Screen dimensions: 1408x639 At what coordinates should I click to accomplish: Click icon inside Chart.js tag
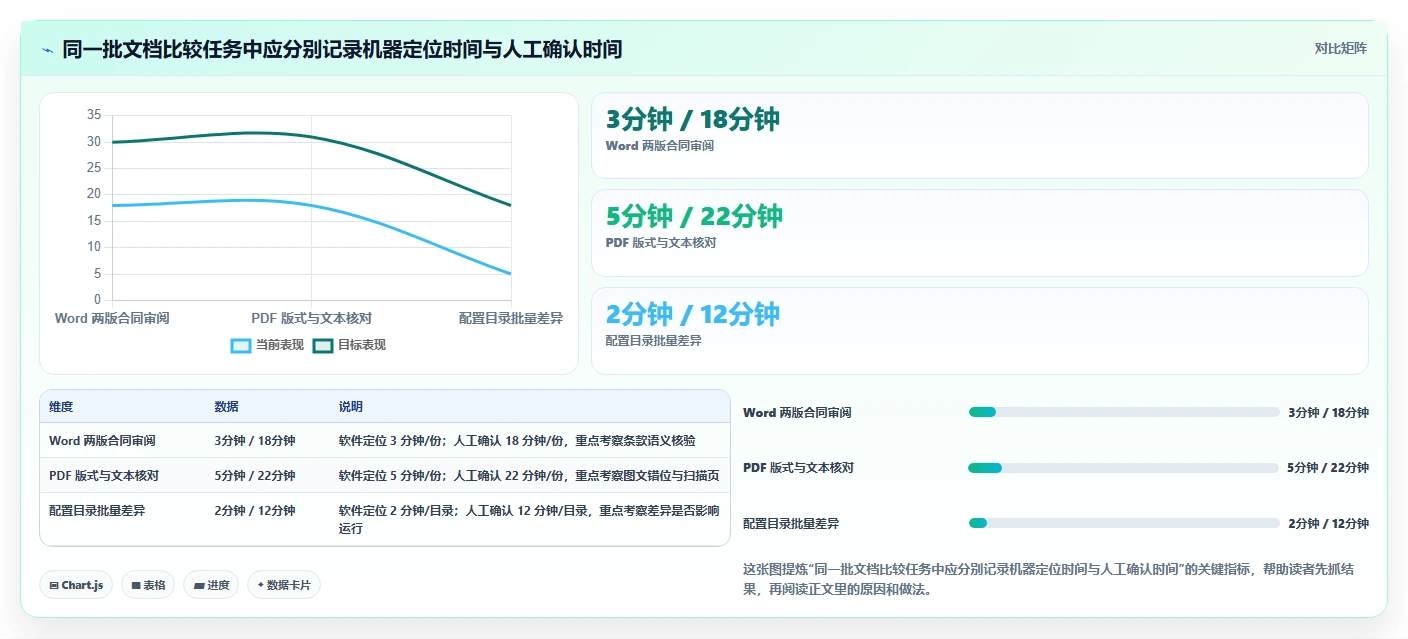point(53,585)
